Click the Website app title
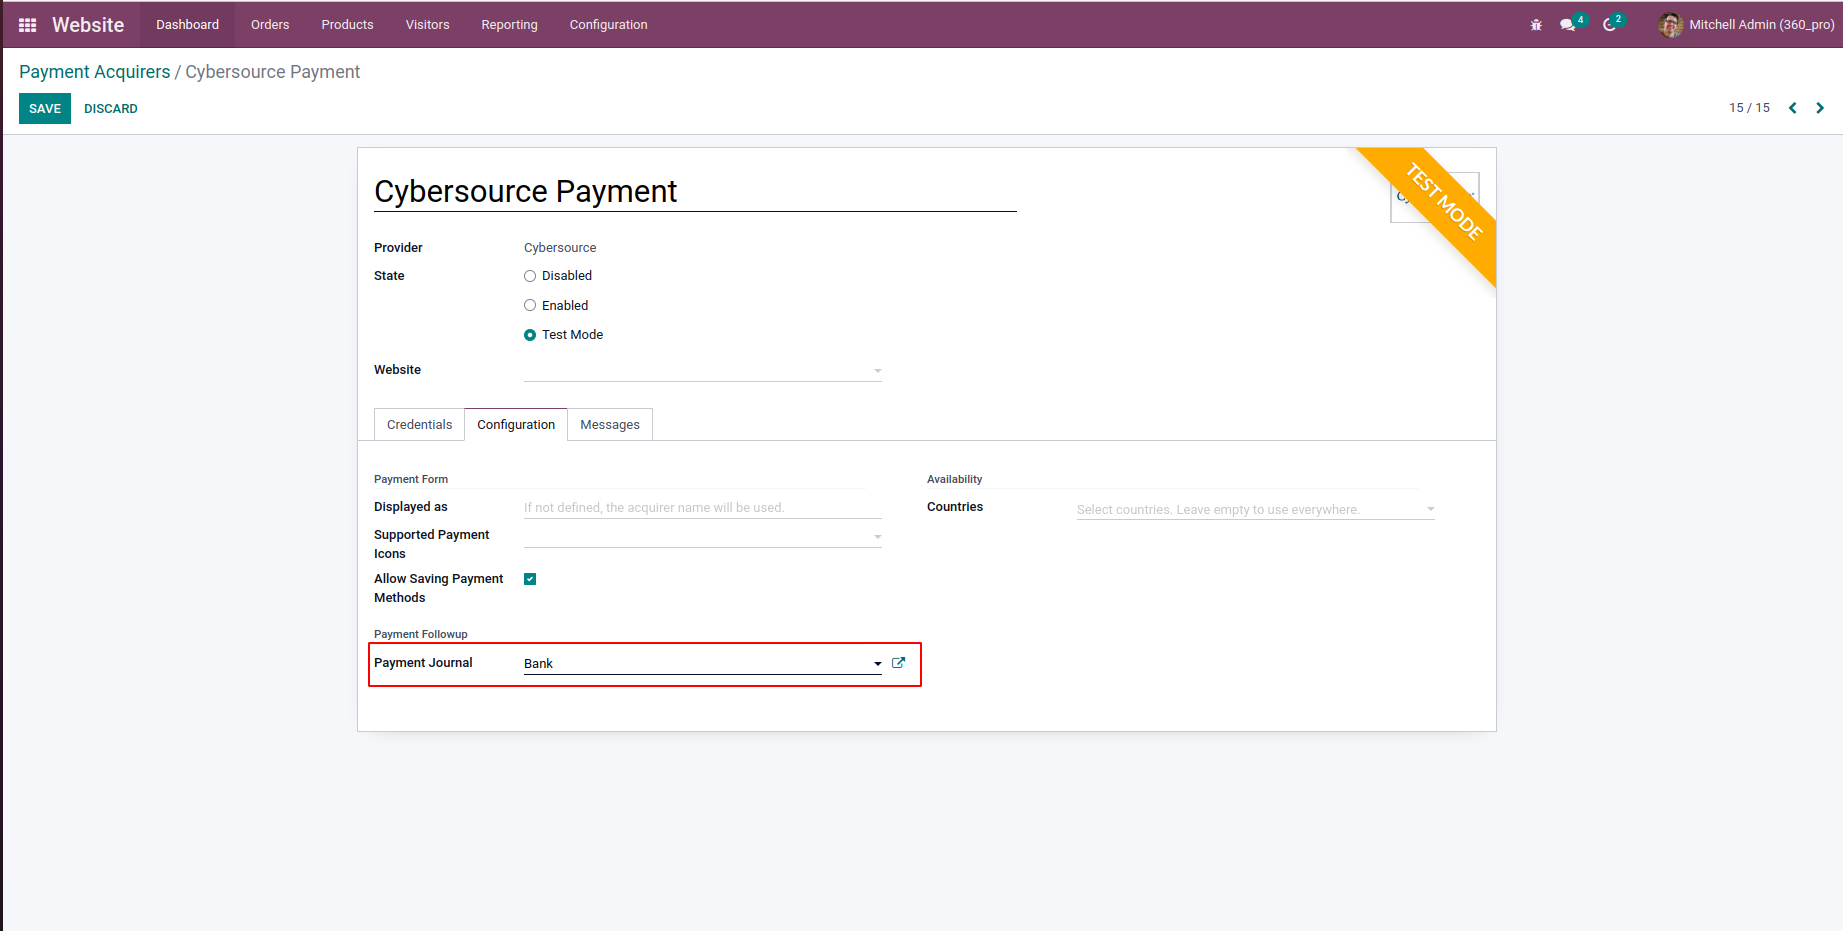The height and width of the screenshot is (931, 1843). click(x=88, y=25)
